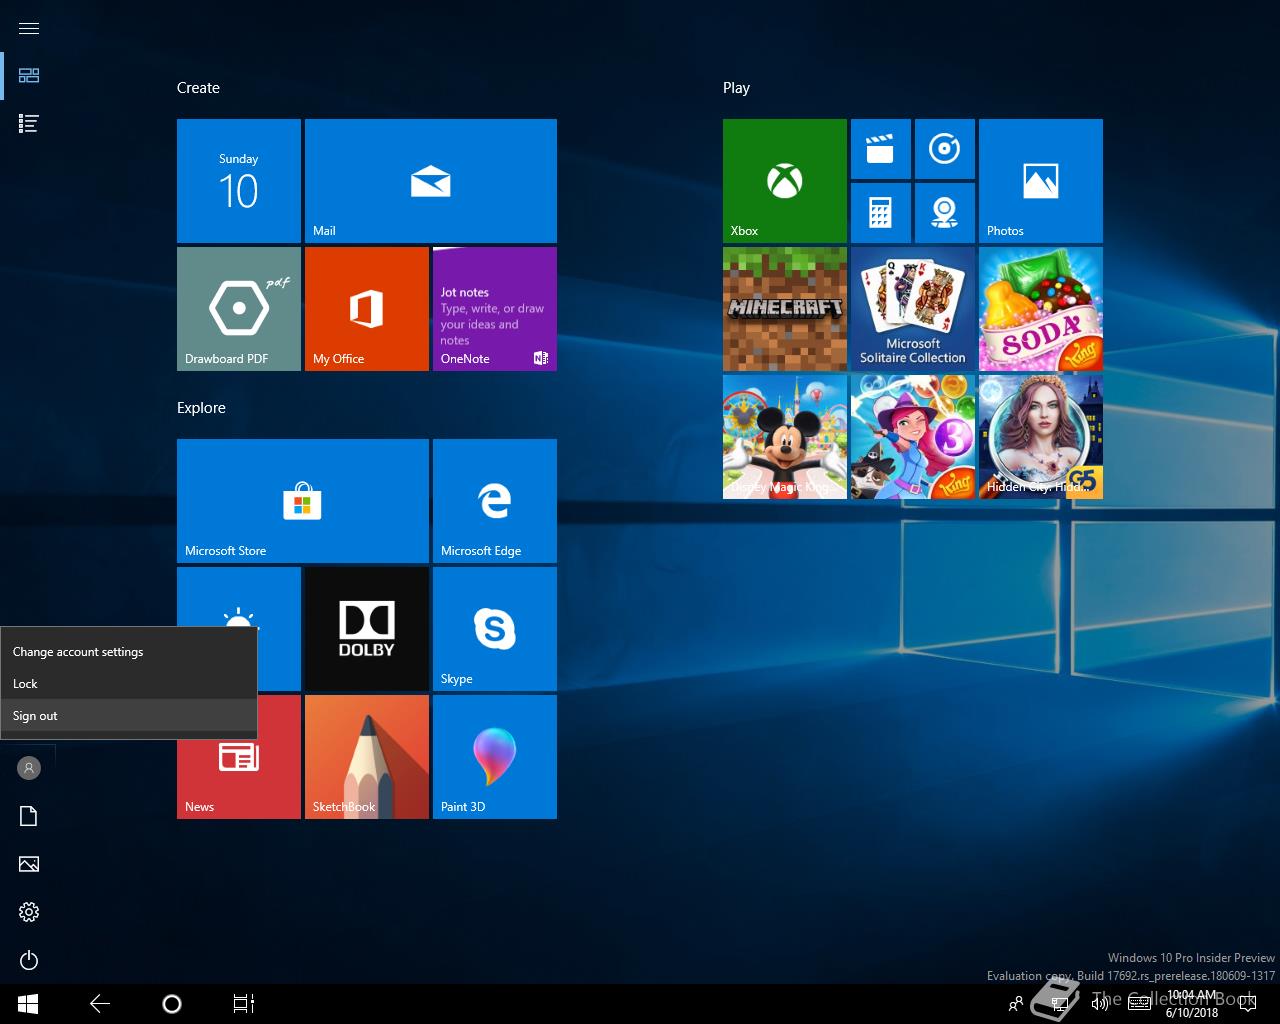1280x1024 pixels.
Task: Open the Pictures folder shortcut
Action: pos(29,864)
